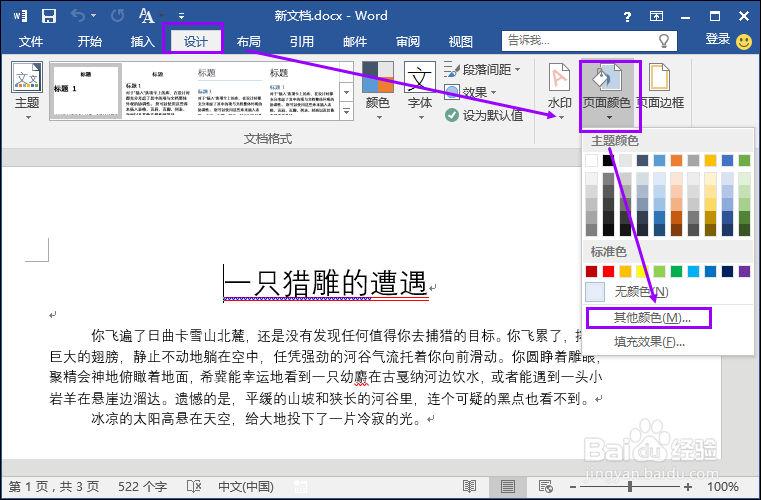Switch to the 布局 Layout tab

pyautogui.click(x=248, y=42)
